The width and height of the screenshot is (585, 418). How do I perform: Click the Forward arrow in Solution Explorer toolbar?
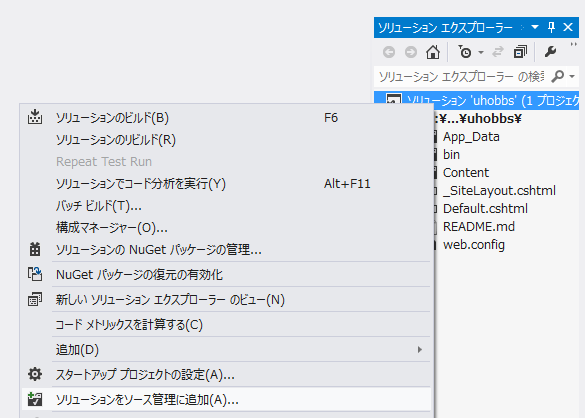click(x=411, y=52)
